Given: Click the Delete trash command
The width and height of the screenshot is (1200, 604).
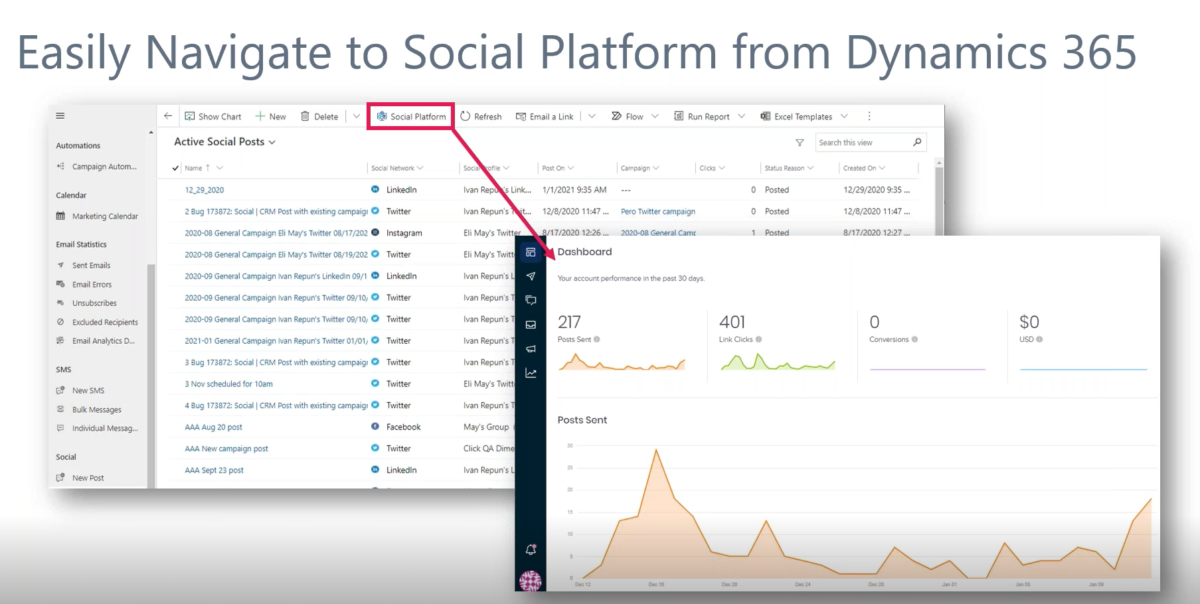Looking at the screenshot, I should click(320, 116).
